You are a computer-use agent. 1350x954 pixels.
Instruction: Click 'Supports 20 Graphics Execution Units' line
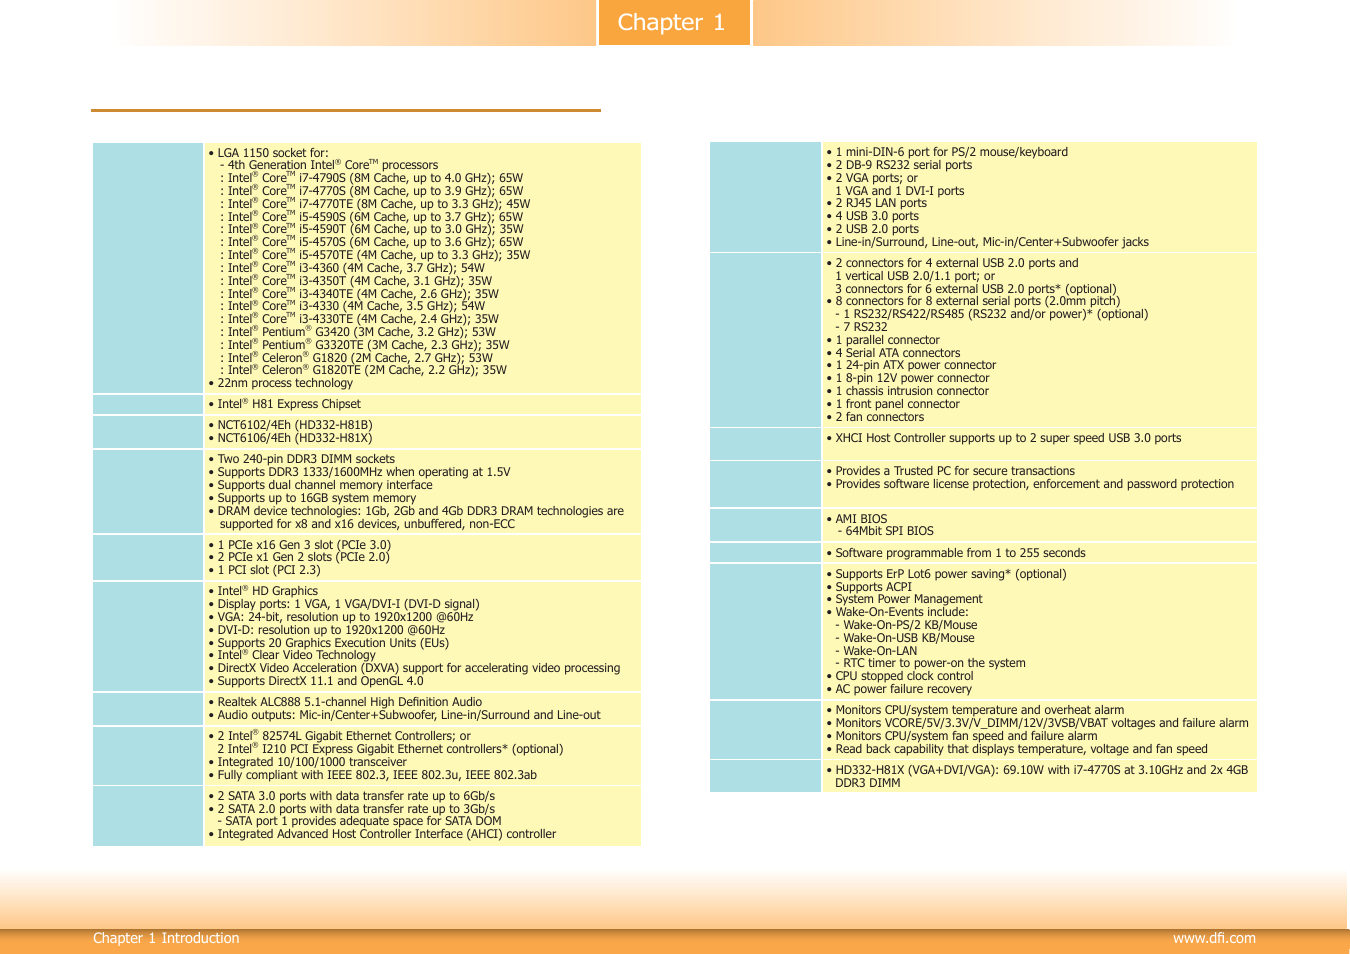328,643
